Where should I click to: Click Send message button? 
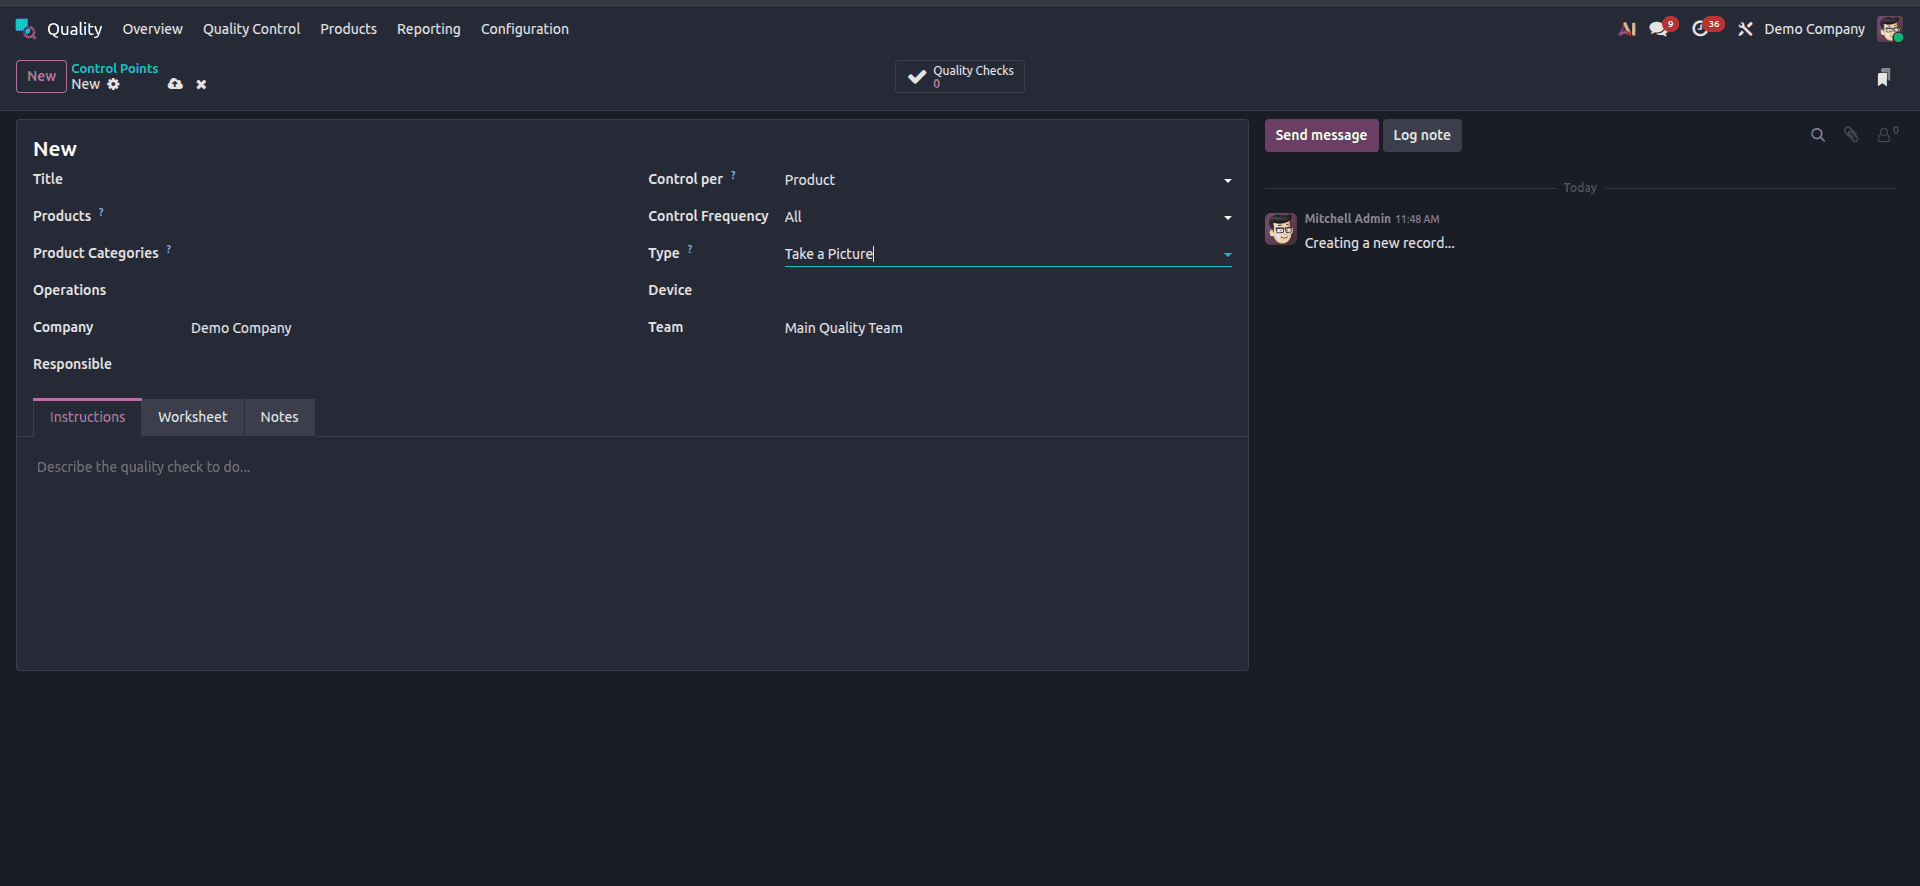tap(1321, 135)
